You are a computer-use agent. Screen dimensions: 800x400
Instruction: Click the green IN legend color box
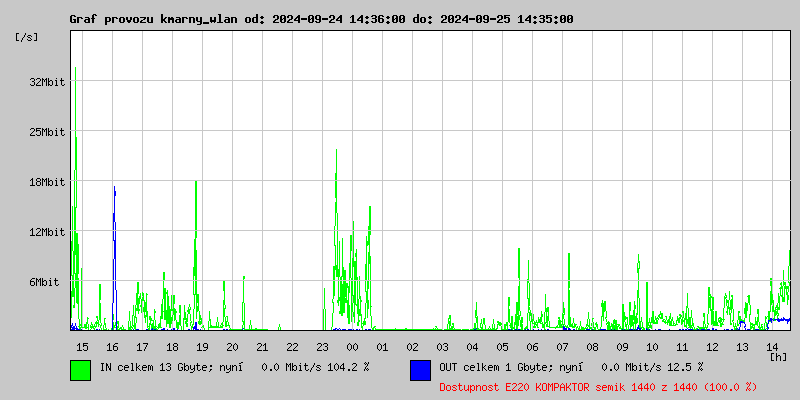point(81,370)
